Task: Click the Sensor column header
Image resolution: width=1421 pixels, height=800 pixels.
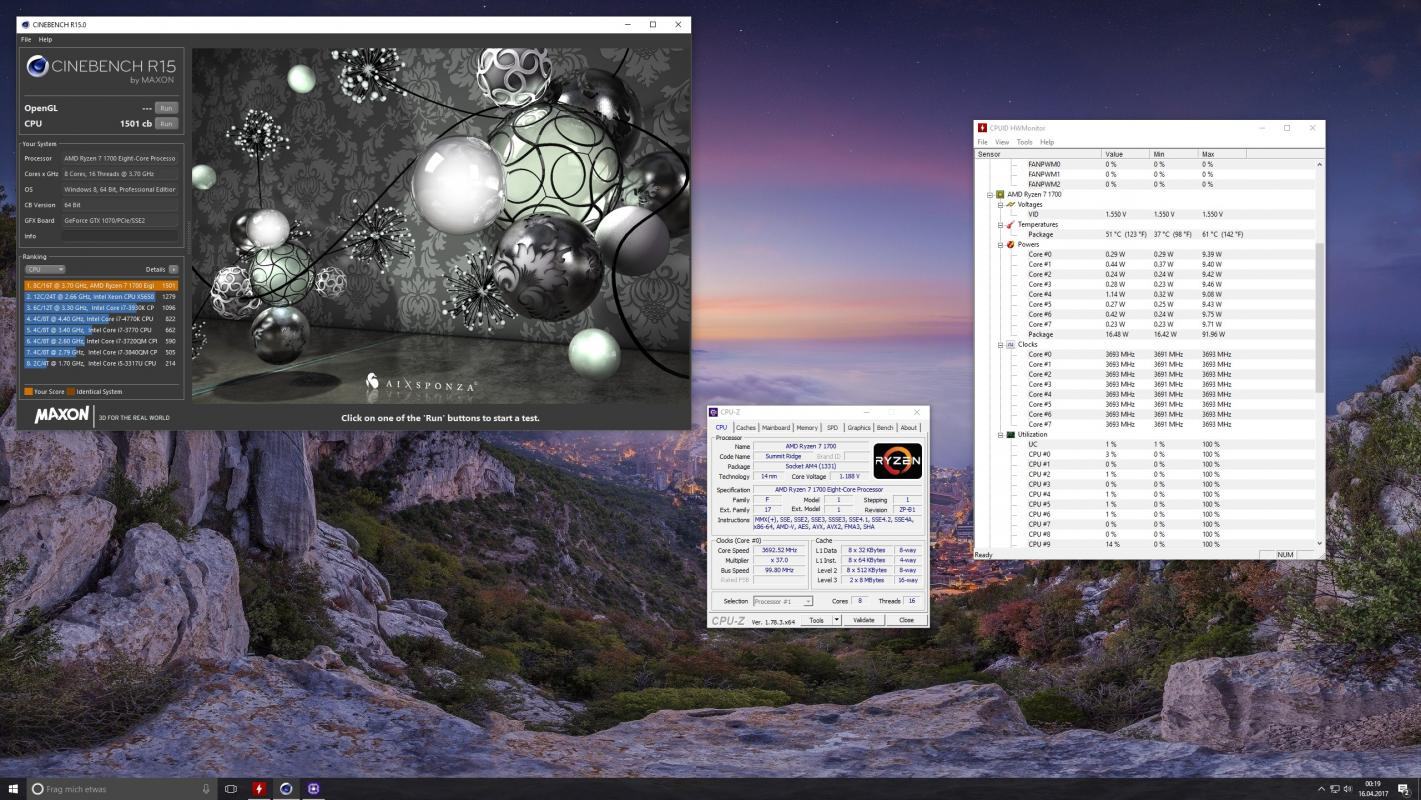Action: [x=1038, y=154]
